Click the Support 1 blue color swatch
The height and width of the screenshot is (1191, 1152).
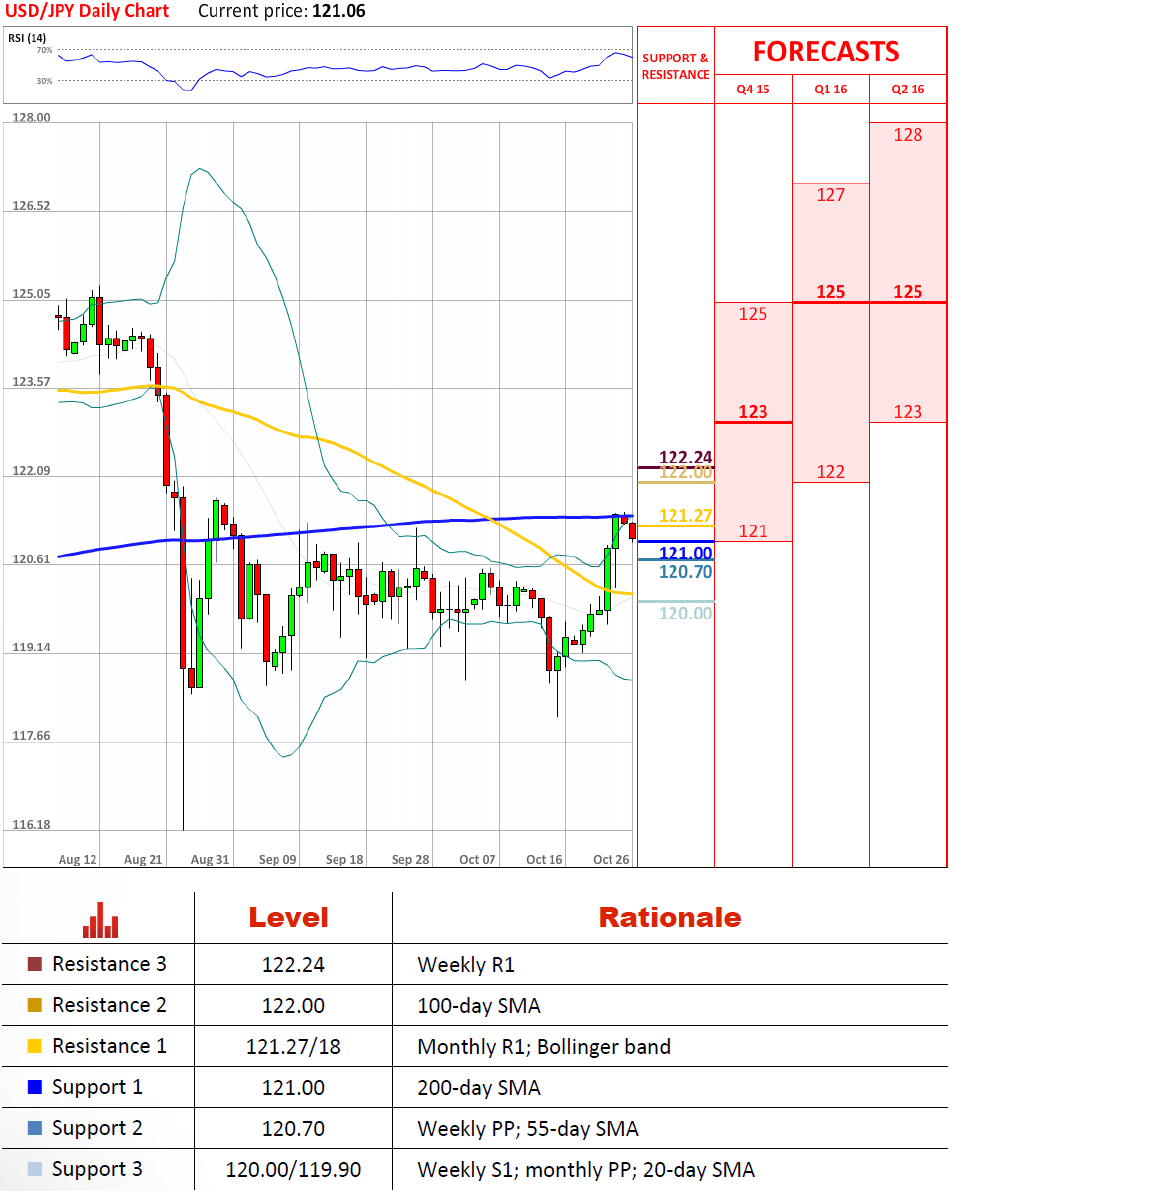coord(35,1087)
